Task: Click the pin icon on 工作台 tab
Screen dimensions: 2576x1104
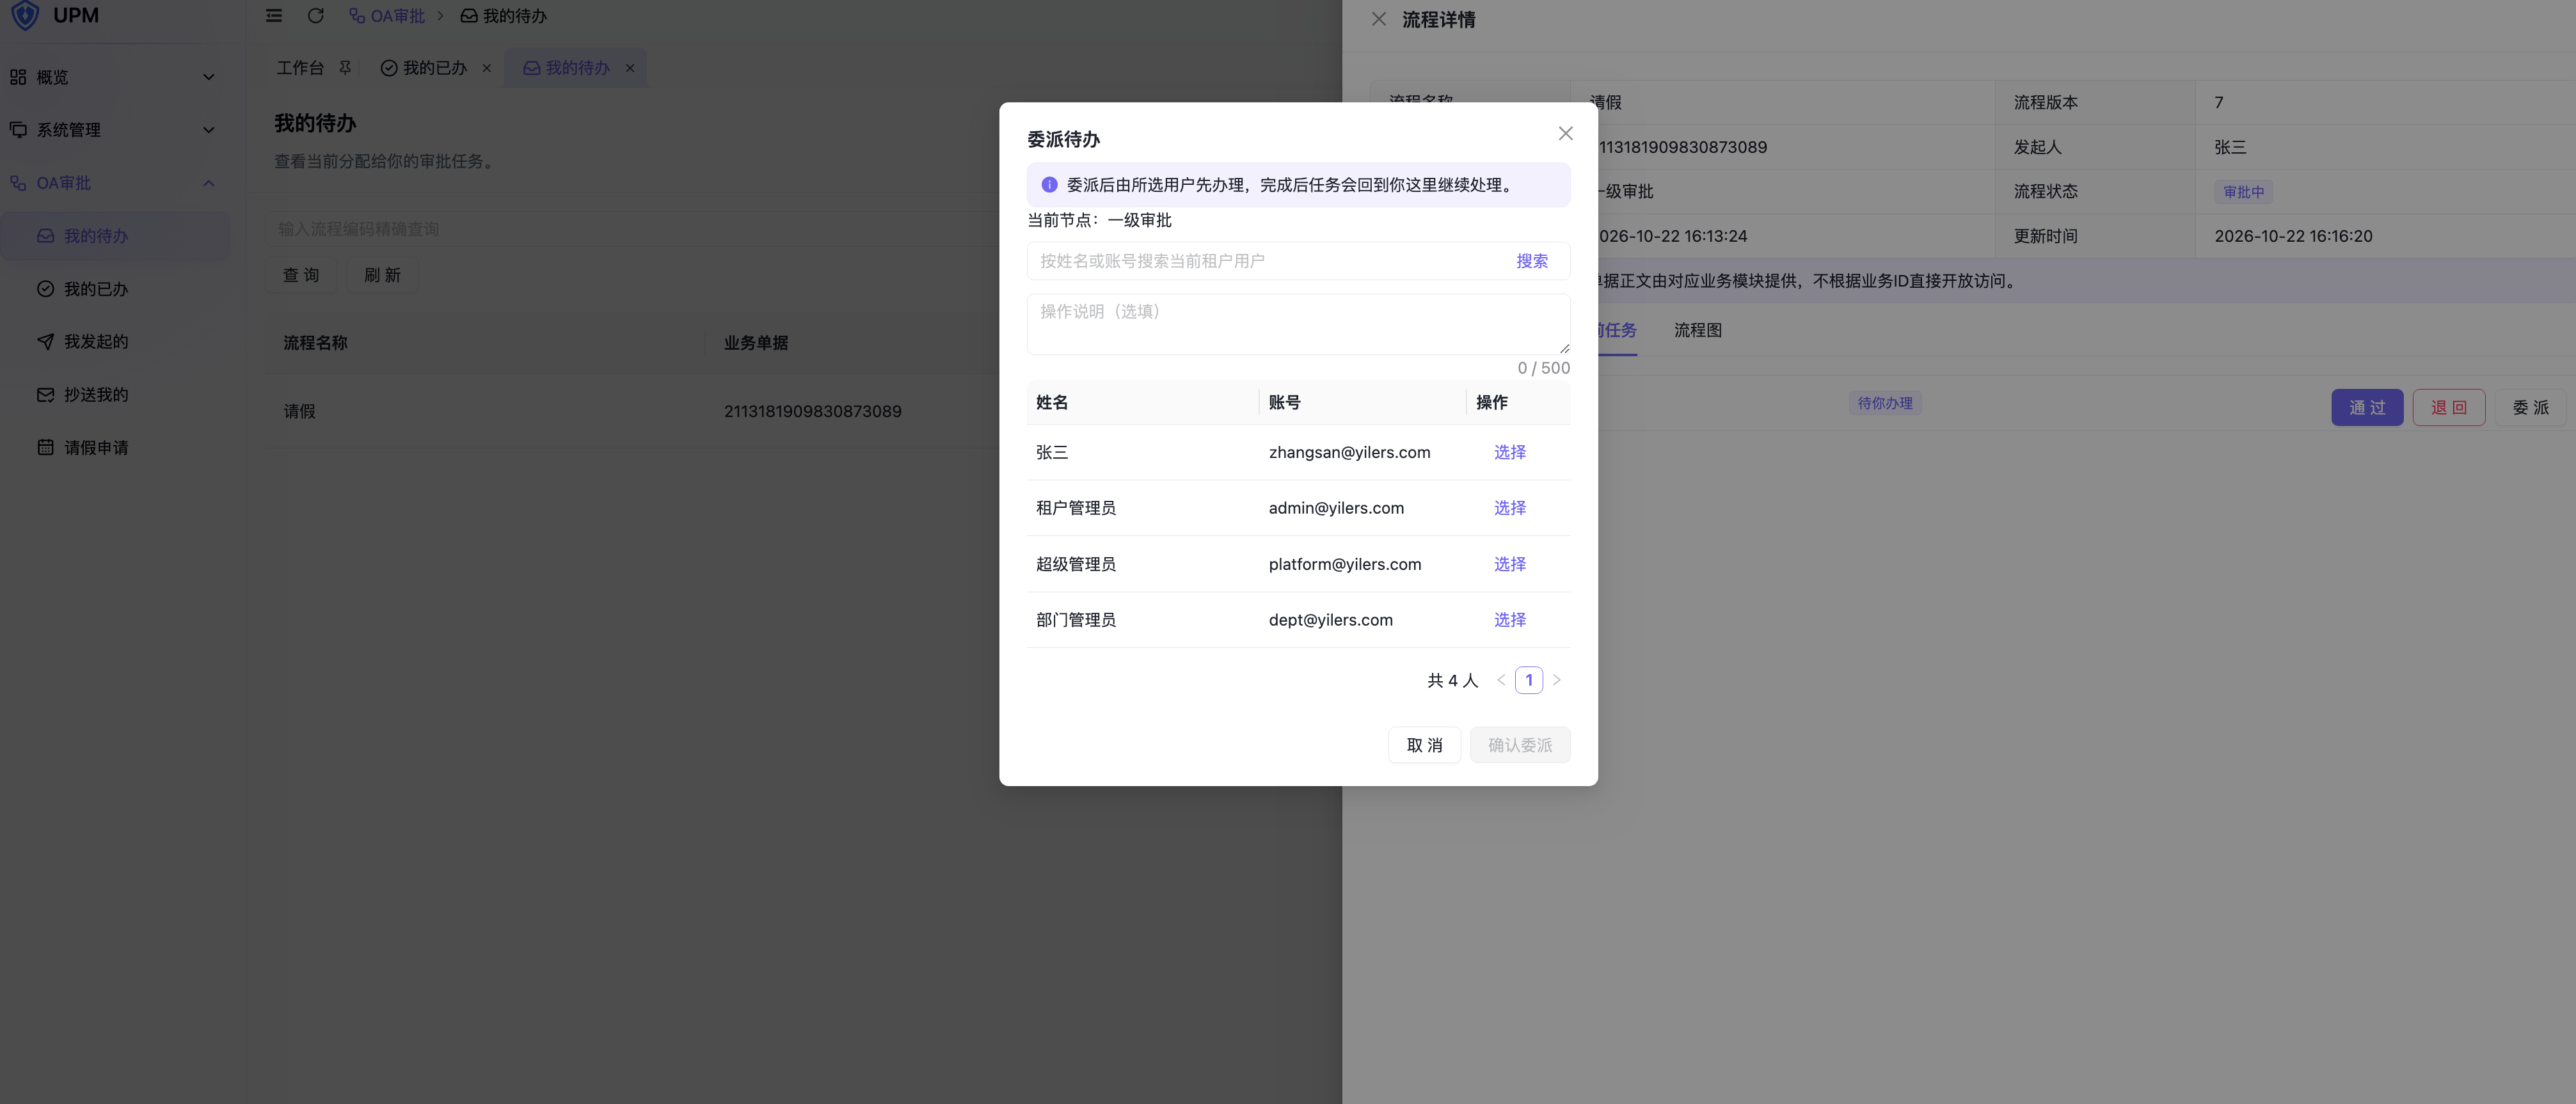Action: (x=345, y=68)
